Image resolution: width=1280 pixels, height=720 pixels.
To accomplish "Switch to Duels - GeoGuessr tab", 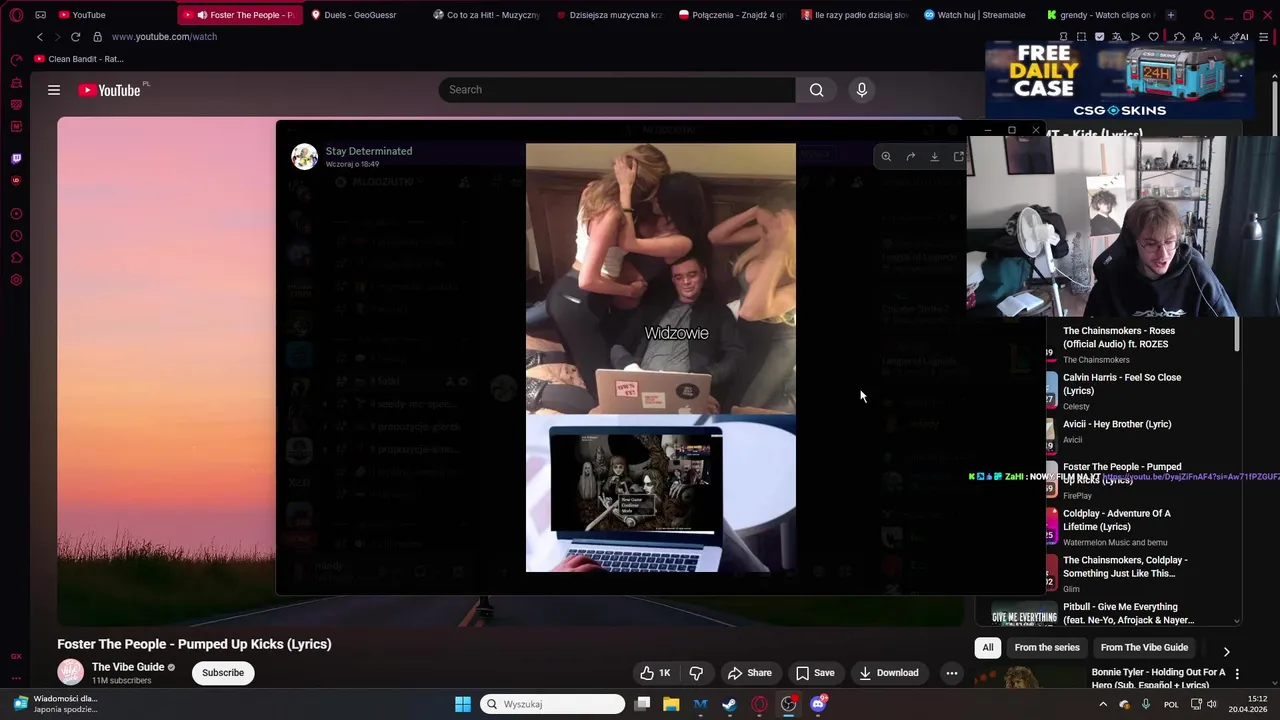I will [359, 15].
